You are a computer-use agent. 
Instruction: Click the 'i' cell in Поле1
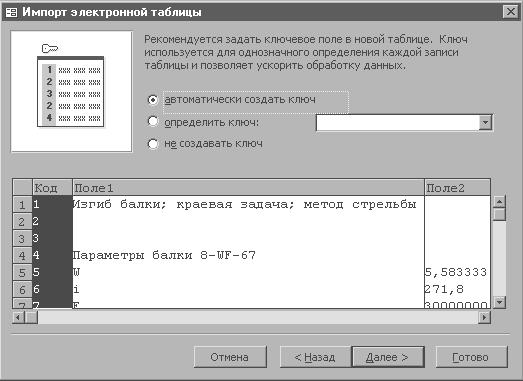(x=248, y=289)
